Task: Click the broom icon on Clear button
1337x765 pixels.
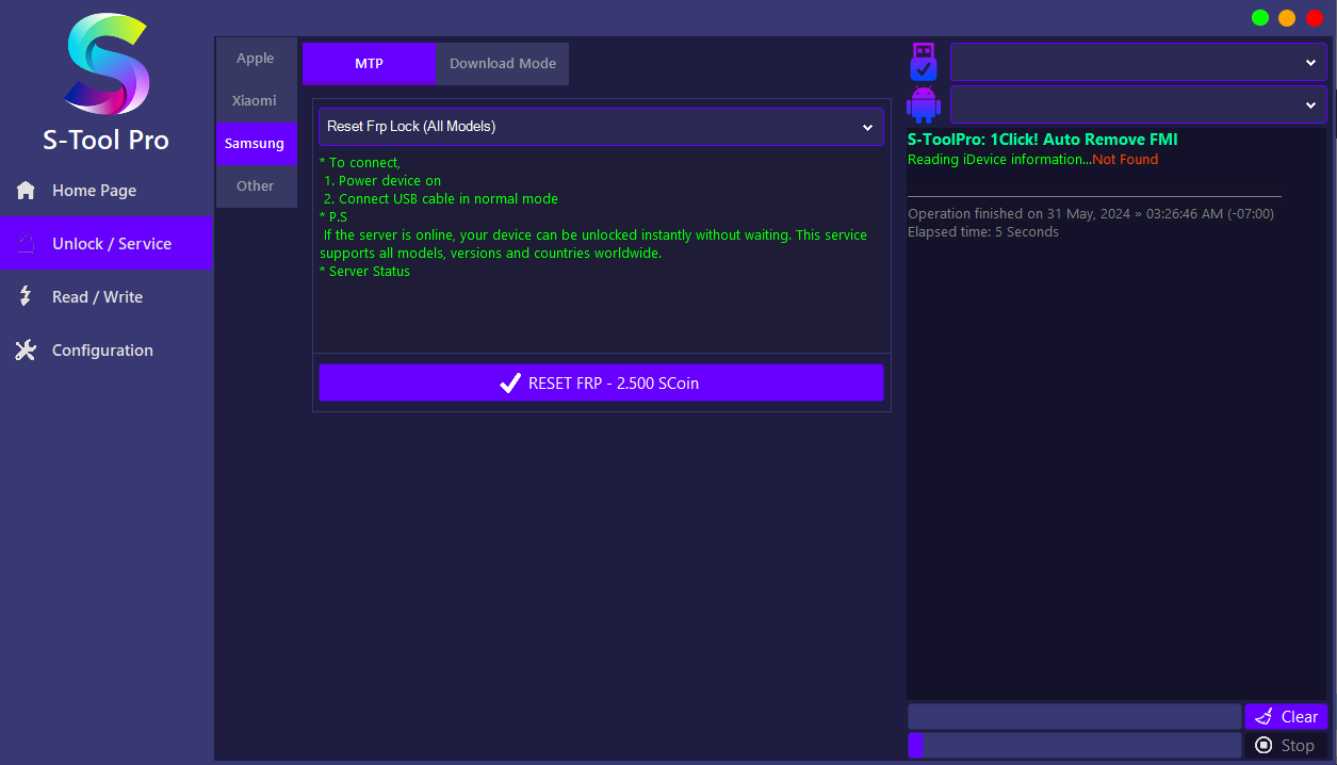Action: pyautogui.click(x=1264, y=716)
